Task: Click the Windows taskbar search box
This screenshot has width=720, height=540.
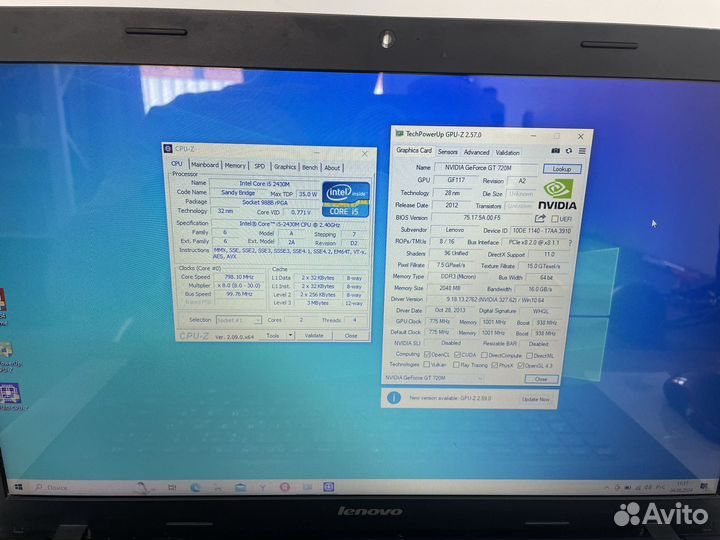Action: click(x=78, y=487)
